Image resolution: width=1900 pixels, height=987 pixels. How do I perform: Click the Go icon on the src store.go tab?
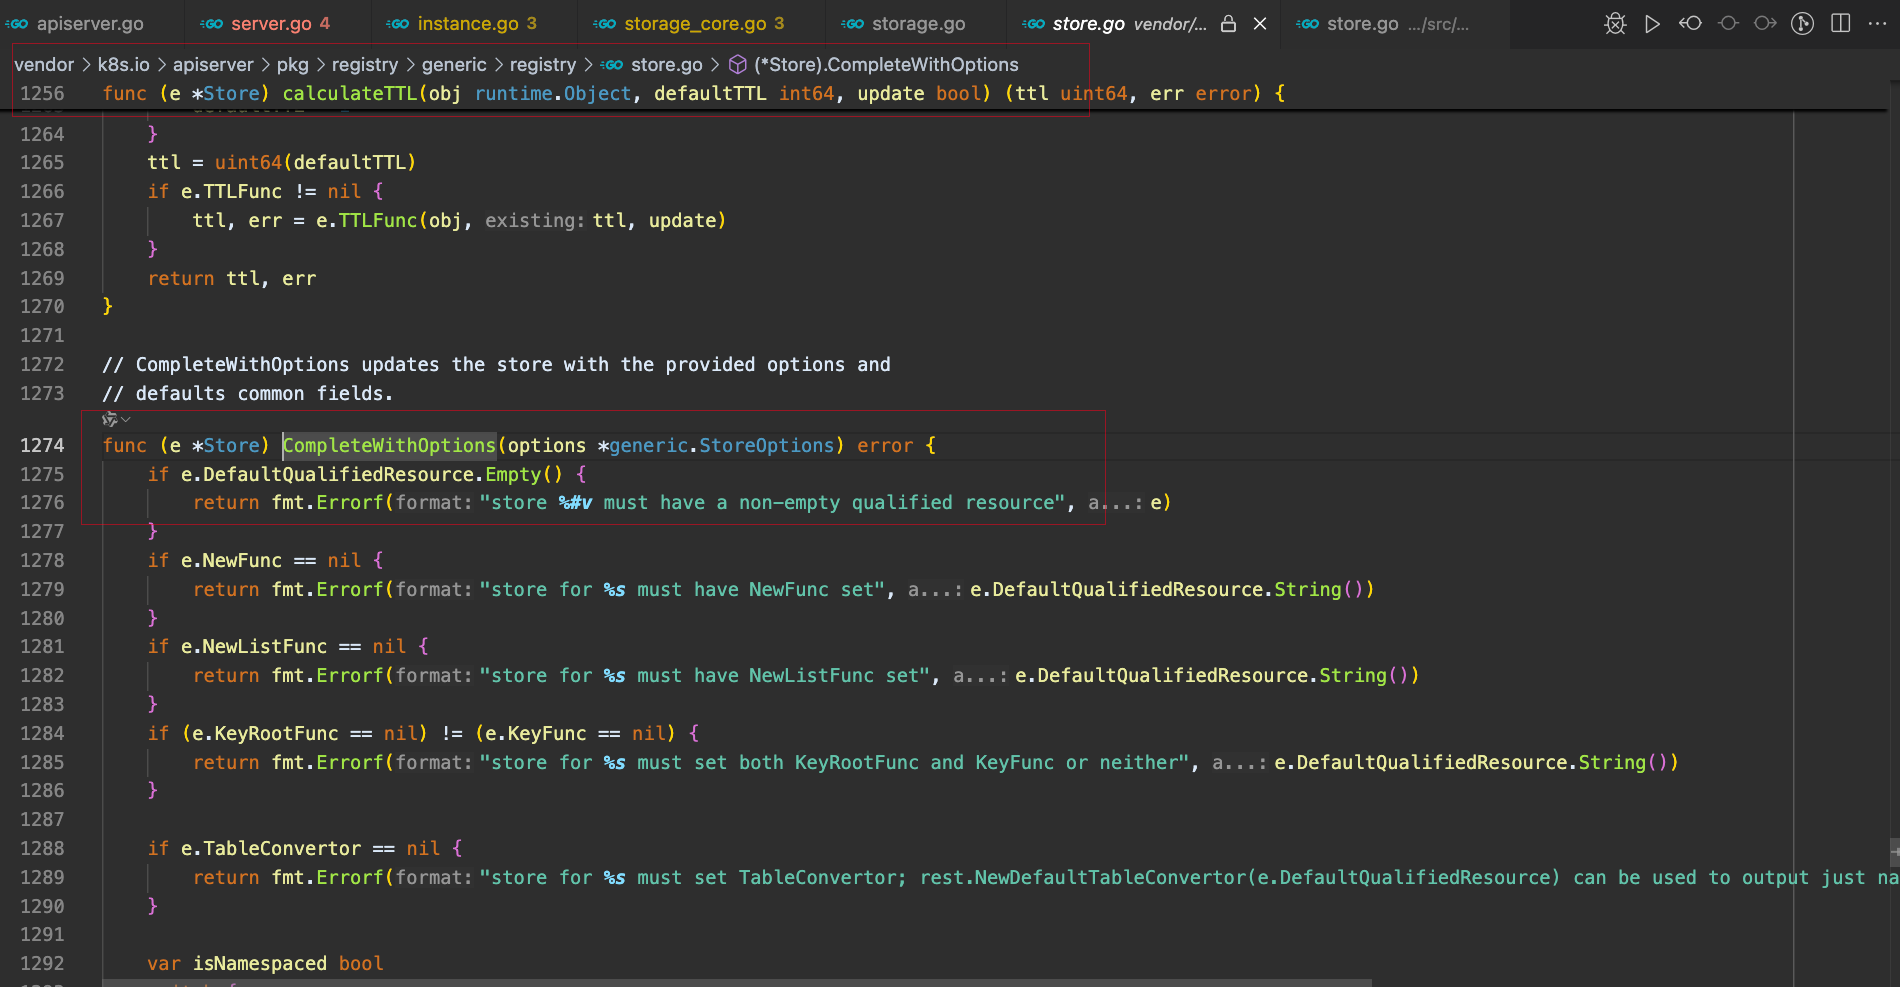pos(1307,23)
